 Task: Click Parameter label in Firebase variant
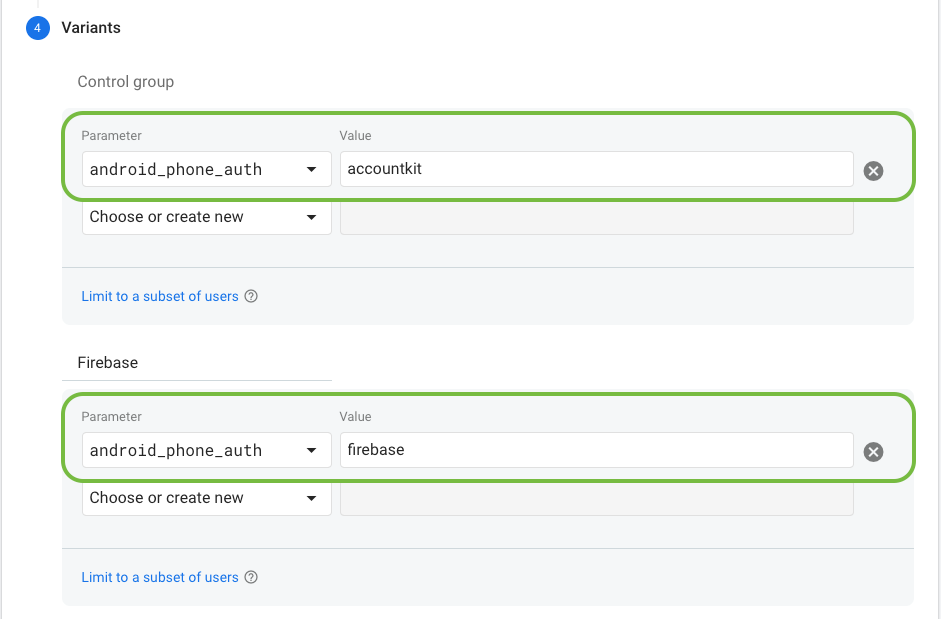(x=111, y=417)
